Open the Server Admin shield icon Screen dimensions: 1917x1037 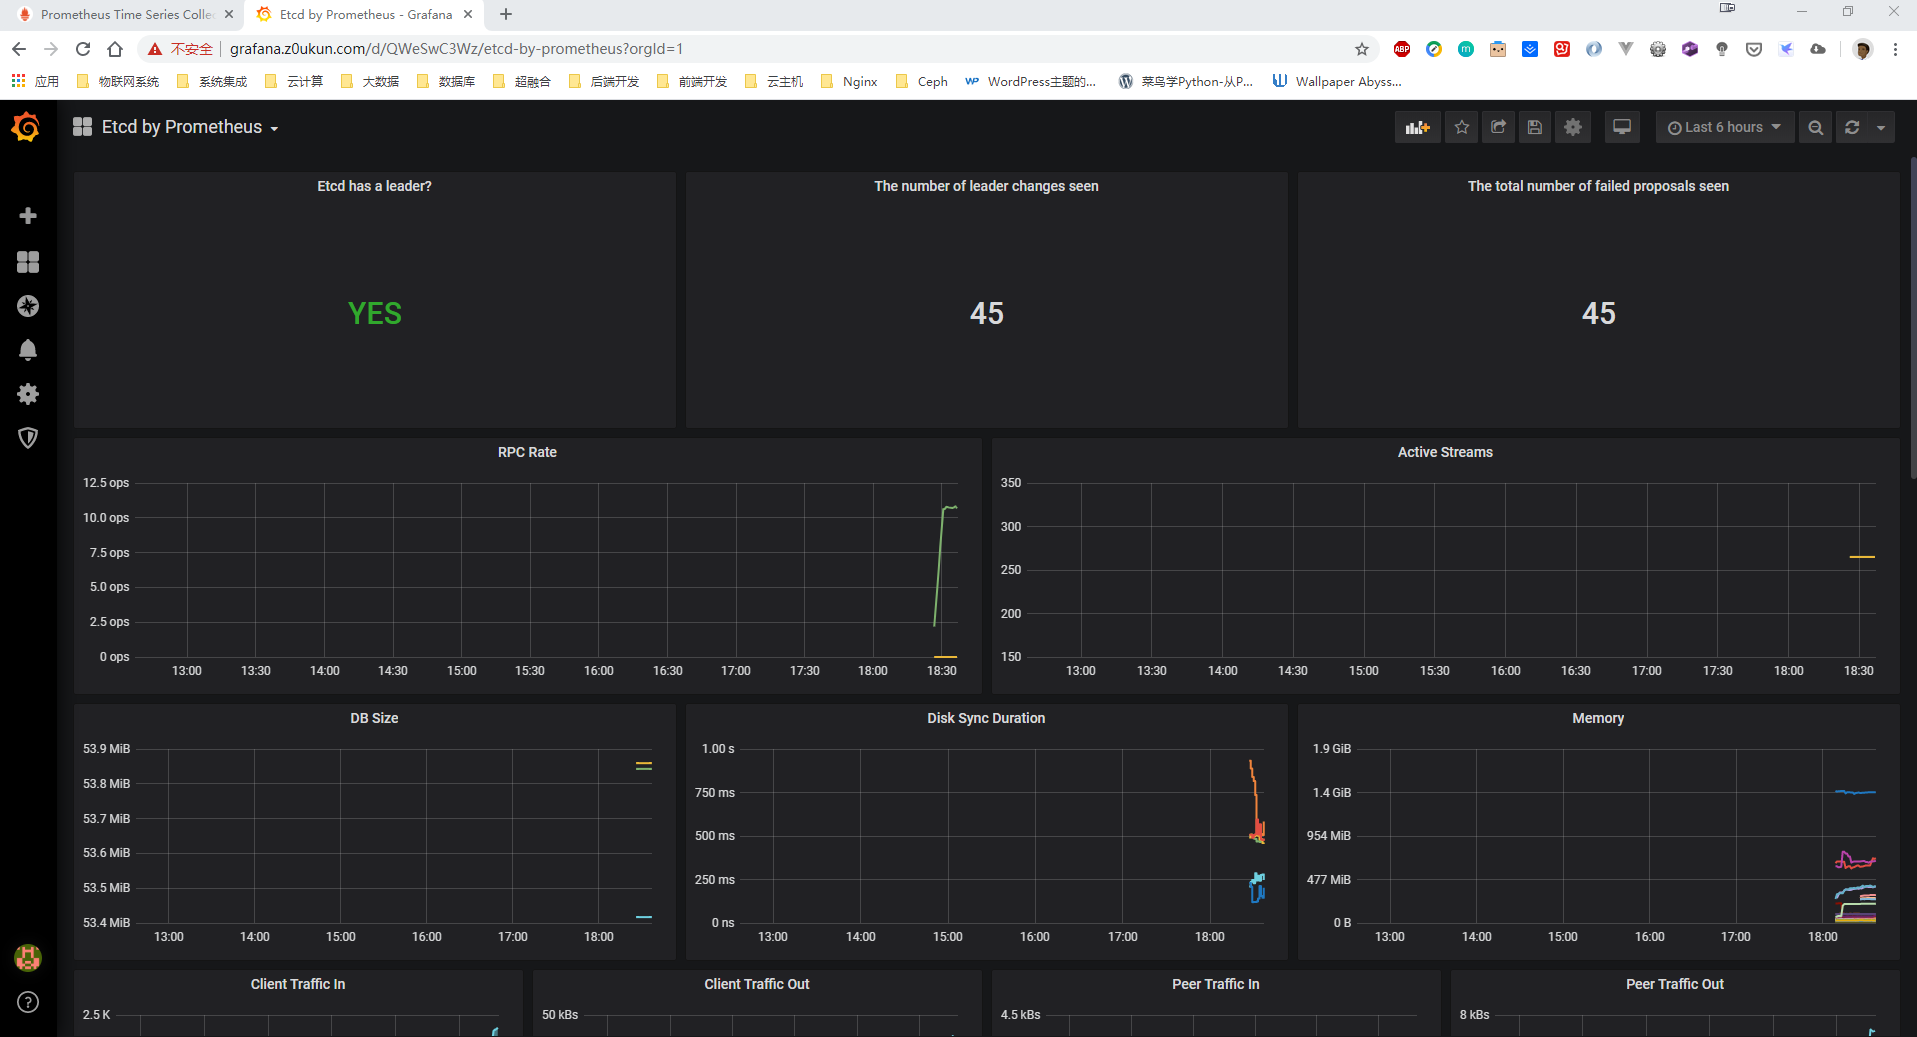28,438
